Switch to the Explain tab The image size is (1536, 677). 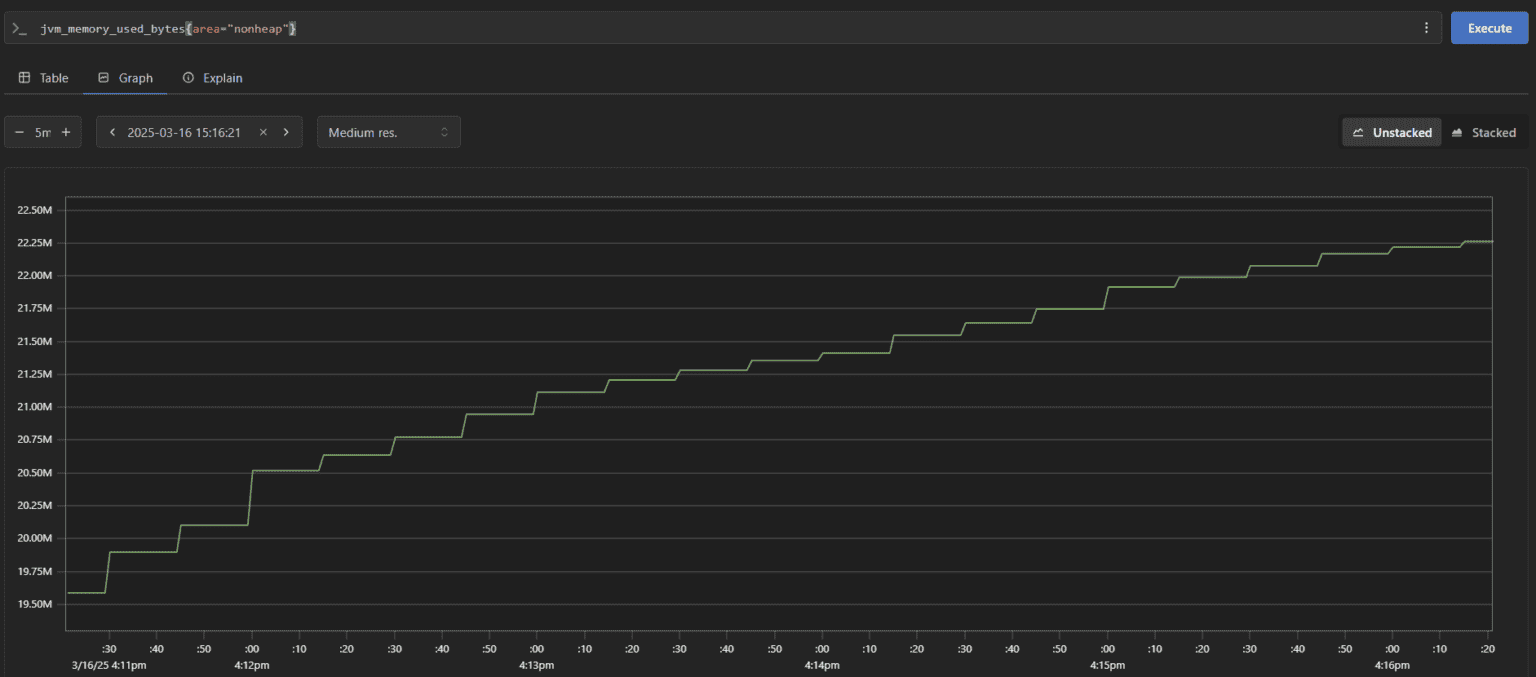[x=212, y=78]
